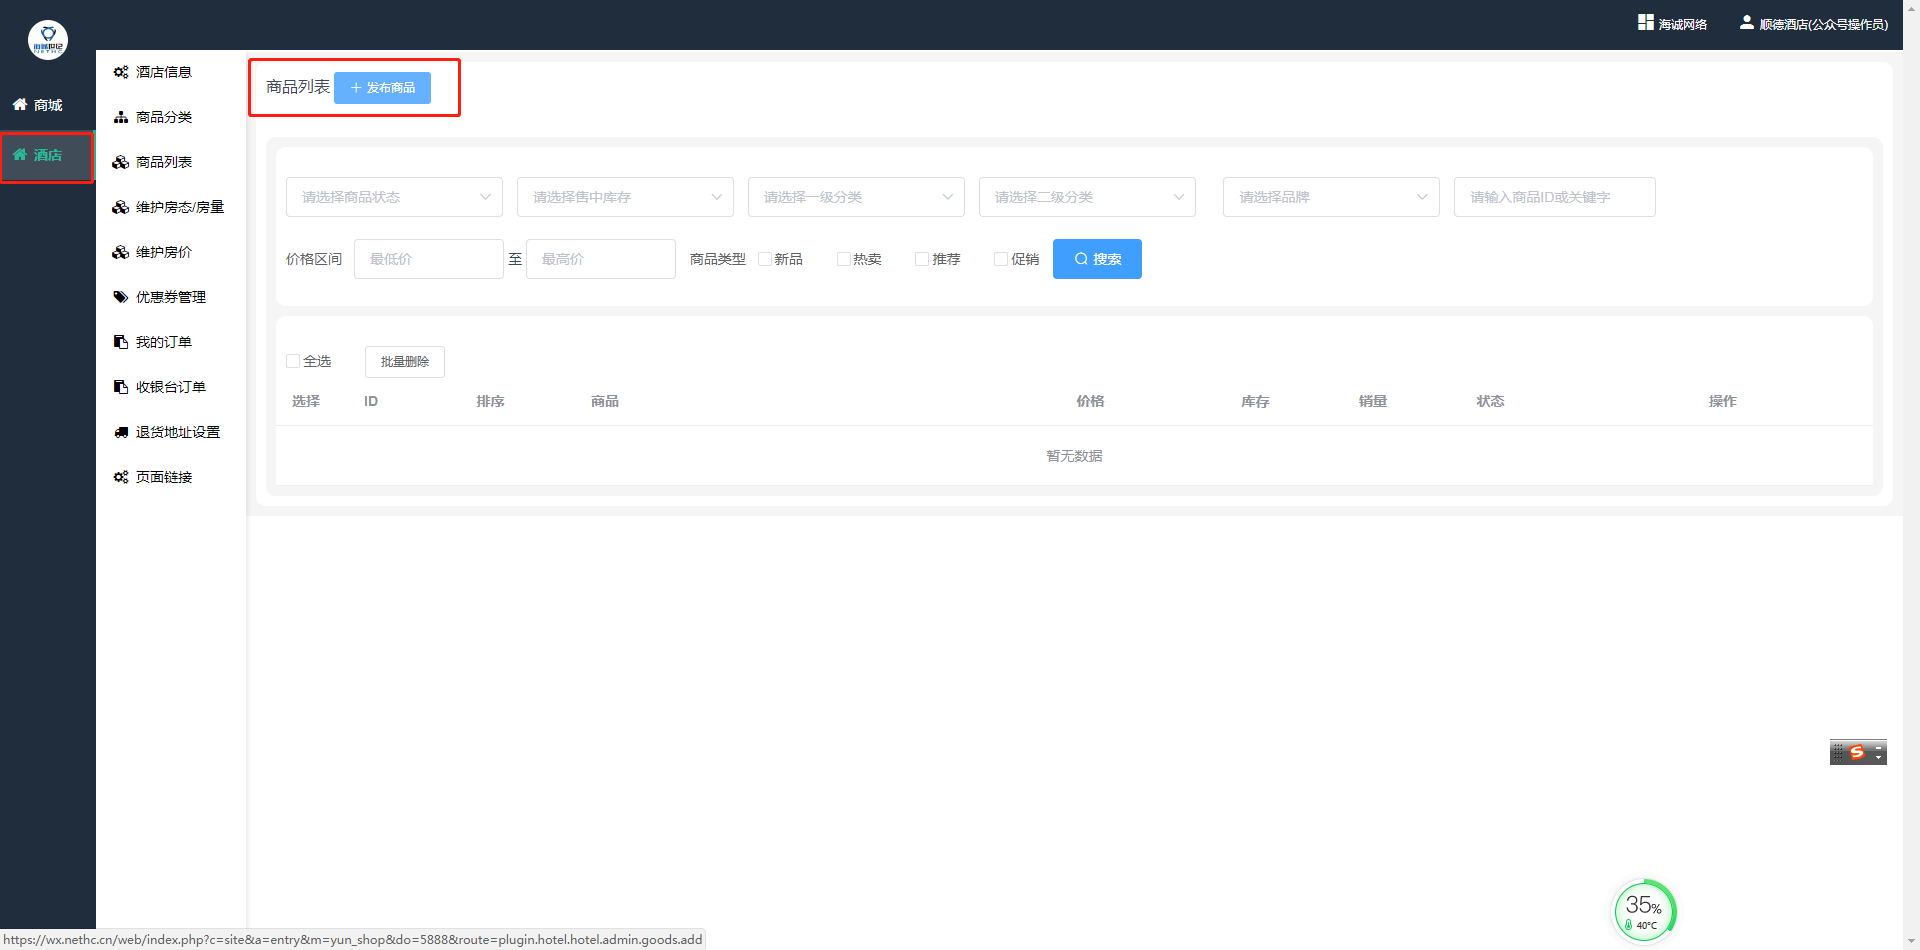The image size is (1920, 950).
Task: Tick the 全选 checkbox
Action: click(x=293, y=361)
